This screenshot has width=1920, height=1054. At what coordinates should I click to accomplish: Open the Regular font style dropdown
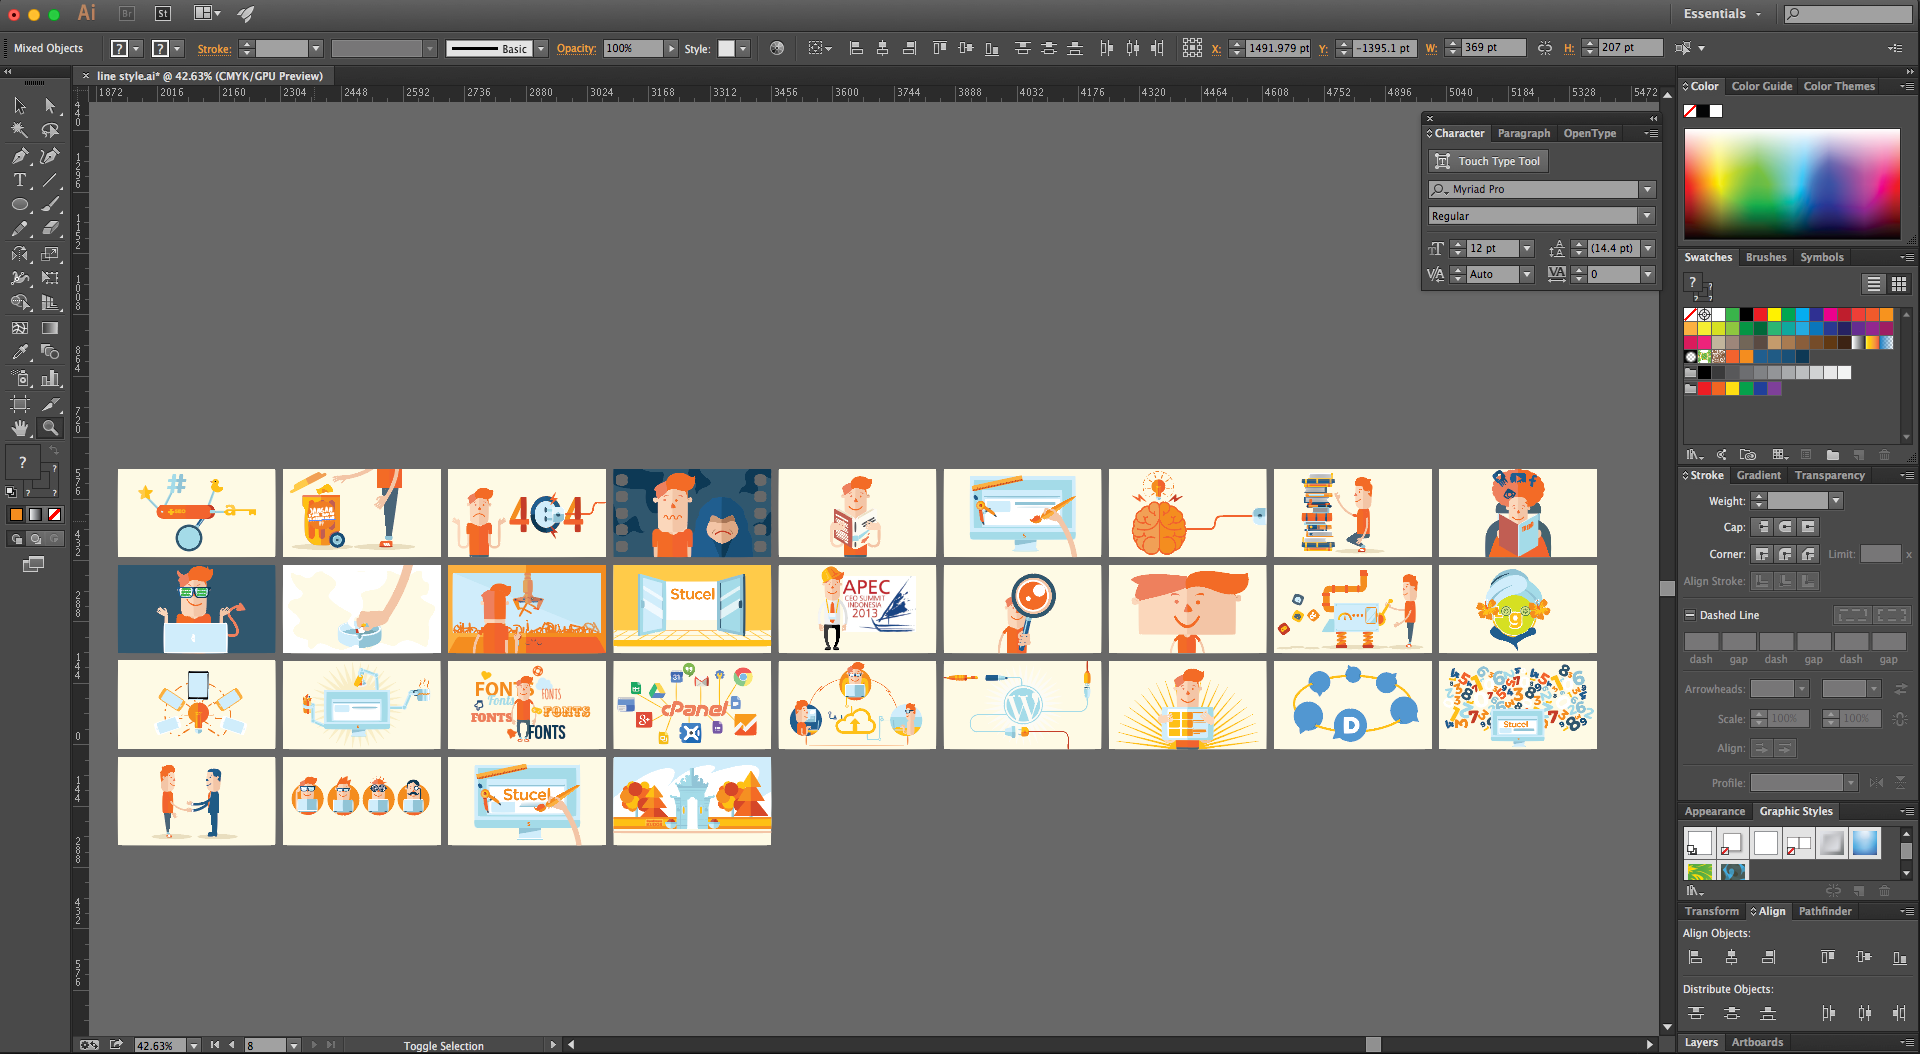pyautogui.click(x=1648, y=216)
